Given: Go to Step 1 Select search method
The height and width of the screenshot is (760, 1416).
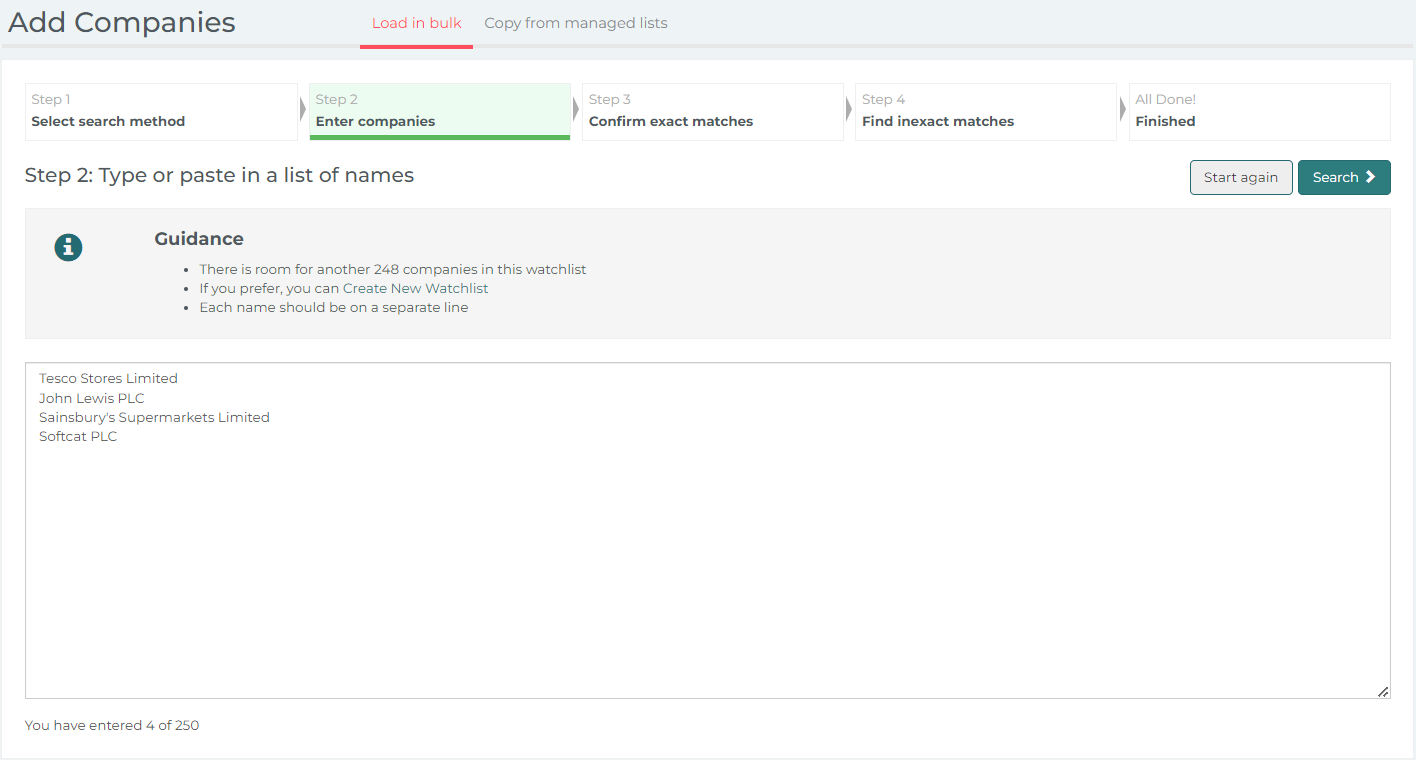Looking at the screenshot, I should tap(161, 111).
